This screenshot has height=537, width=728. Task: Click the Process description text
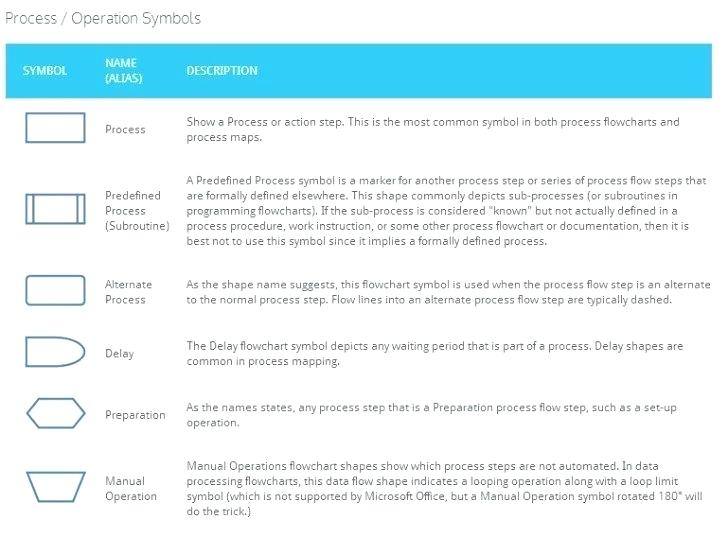[x=432, y=129]
